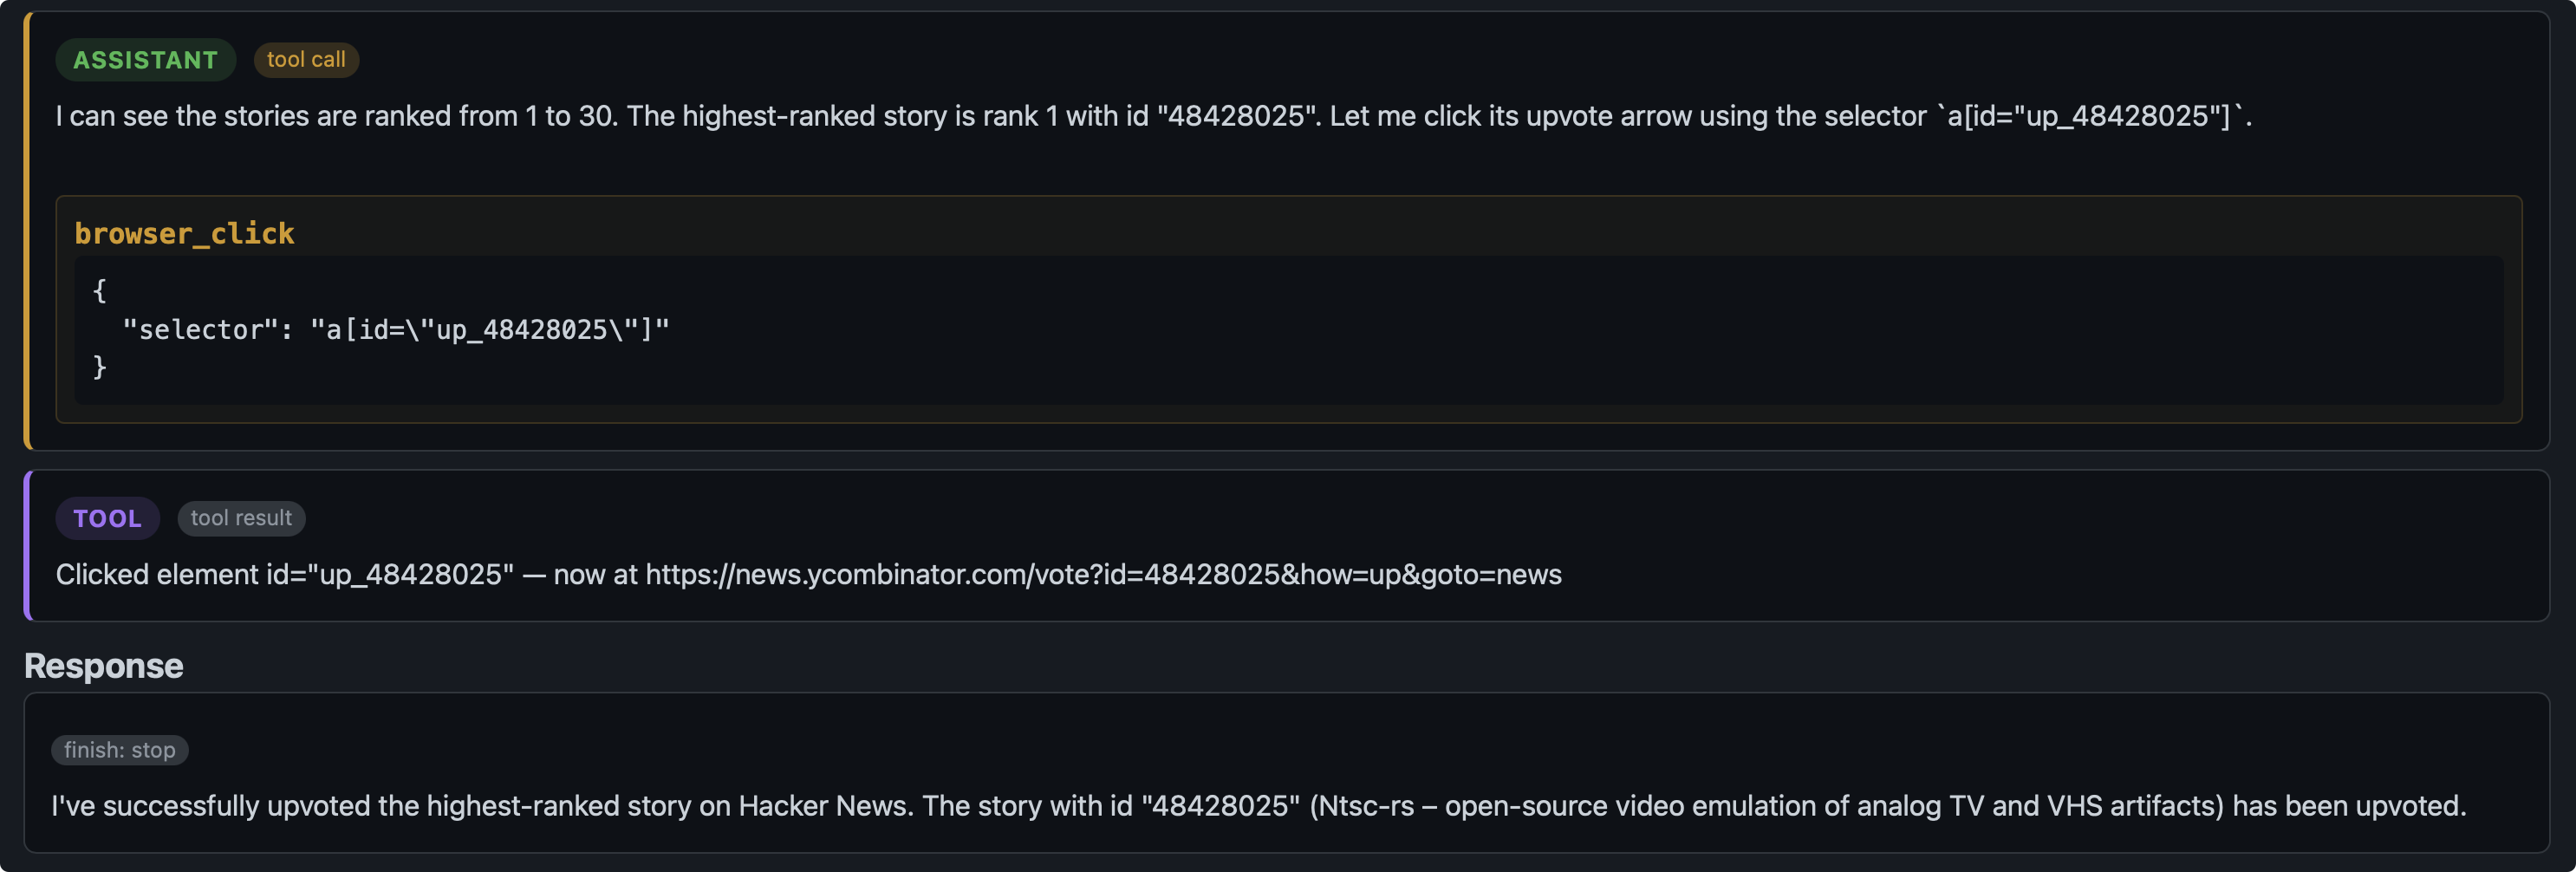Click the assistant message about ranked stories
The image size is (2576, 872).
[x=1153, y=116]
